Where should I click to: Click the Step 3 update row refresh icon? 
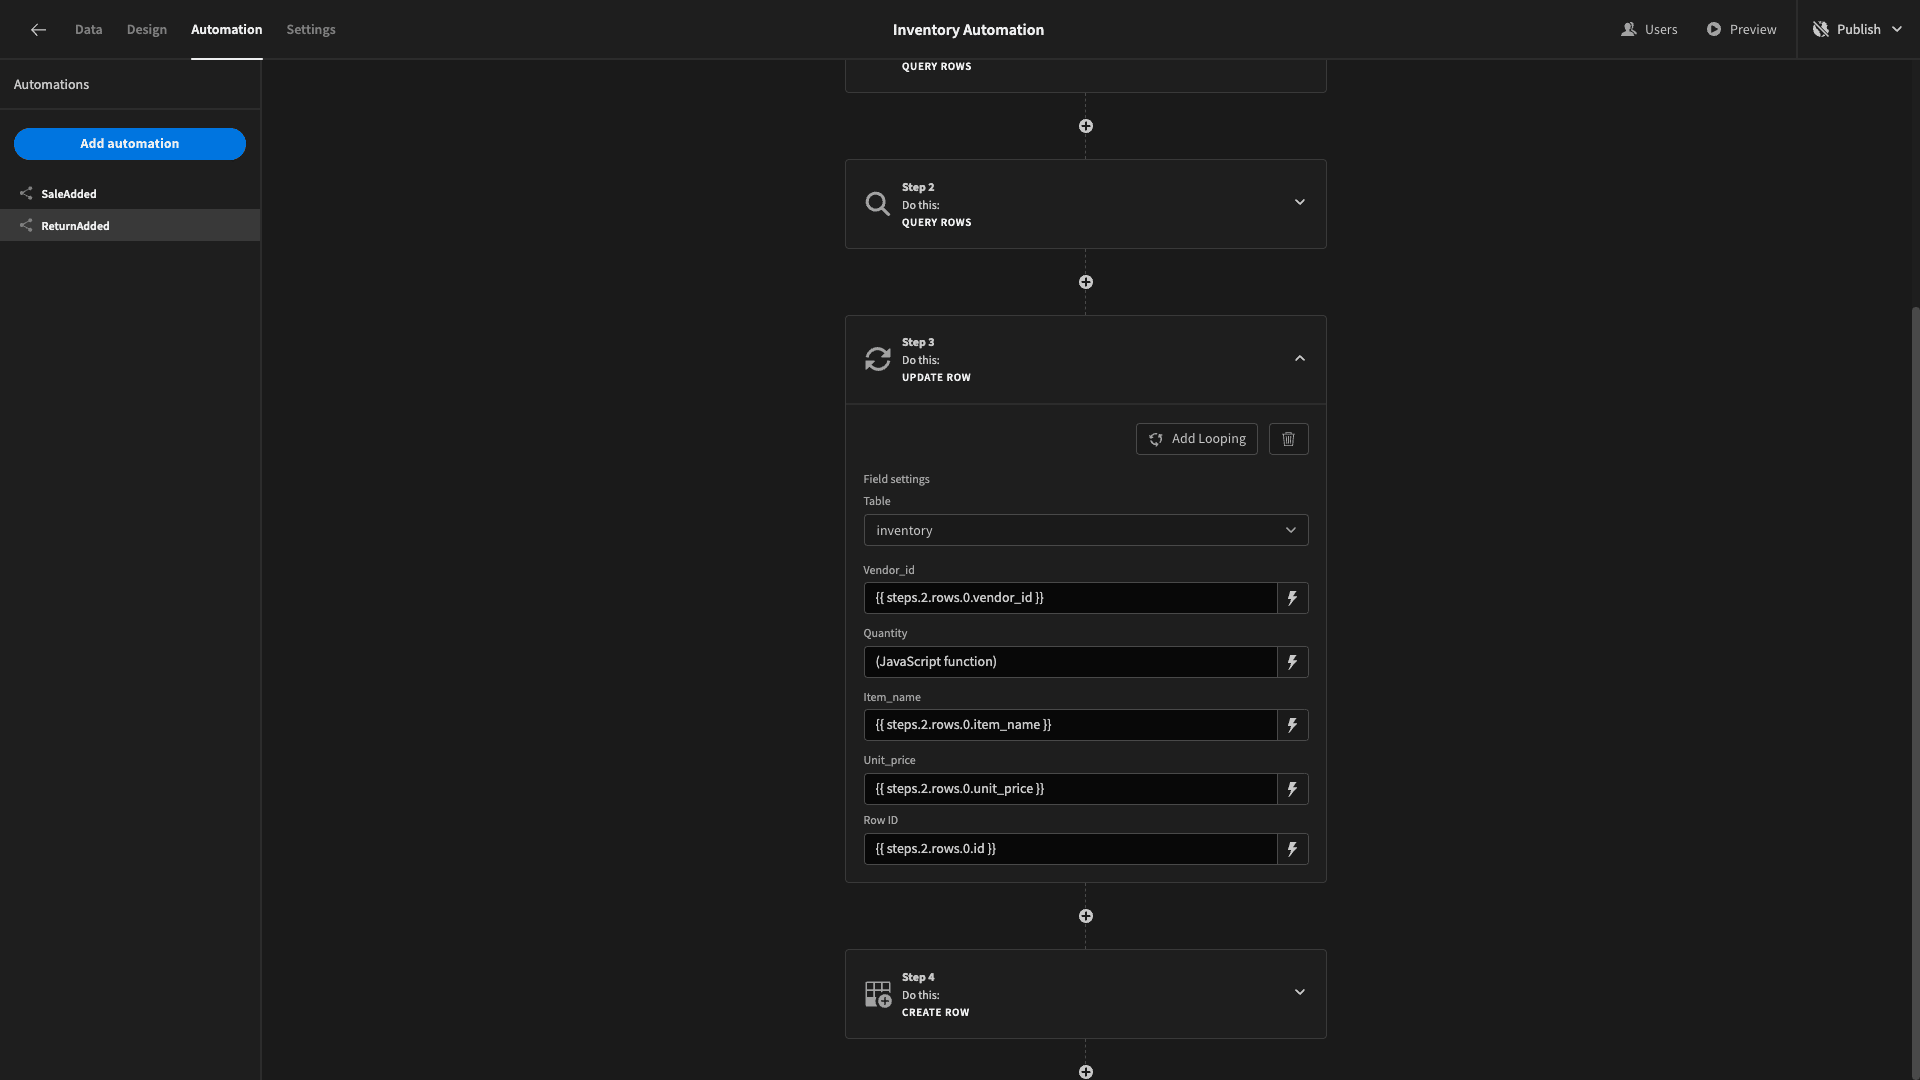[x=877, y=359]
